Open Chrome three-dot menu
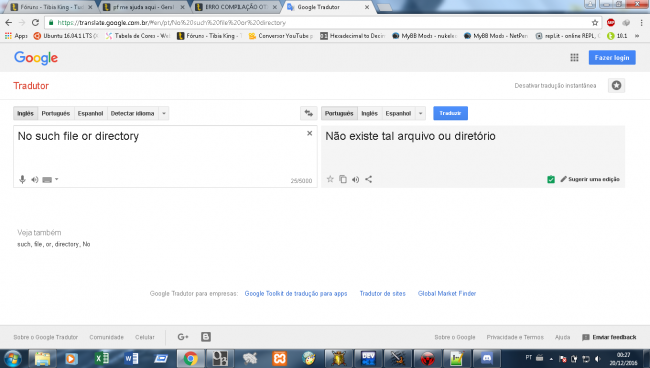The width and height of the screenshot is (650, 368). coord(641,22)
